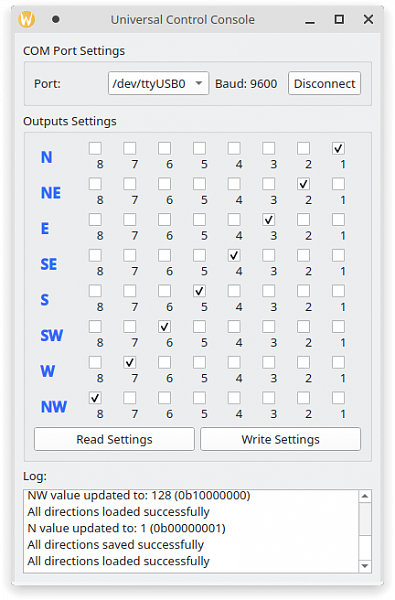Click the 'Baud: 9600' label
This screenshot has height=600, width=395.
tap(246, 83)
